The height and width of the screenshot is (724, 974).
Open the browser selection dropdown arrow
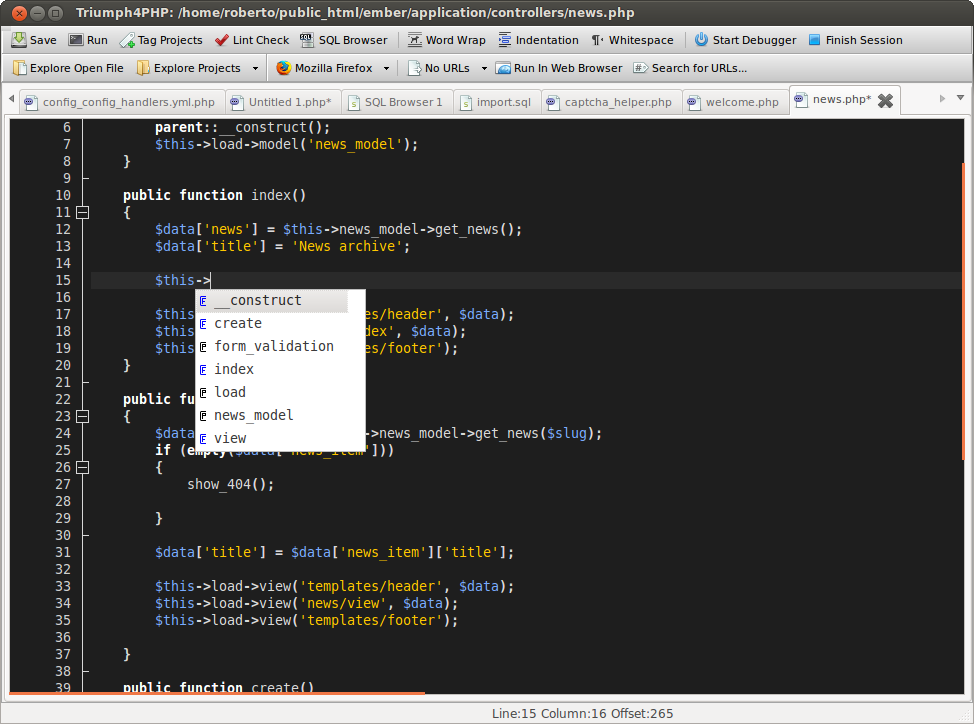[386, 68]
